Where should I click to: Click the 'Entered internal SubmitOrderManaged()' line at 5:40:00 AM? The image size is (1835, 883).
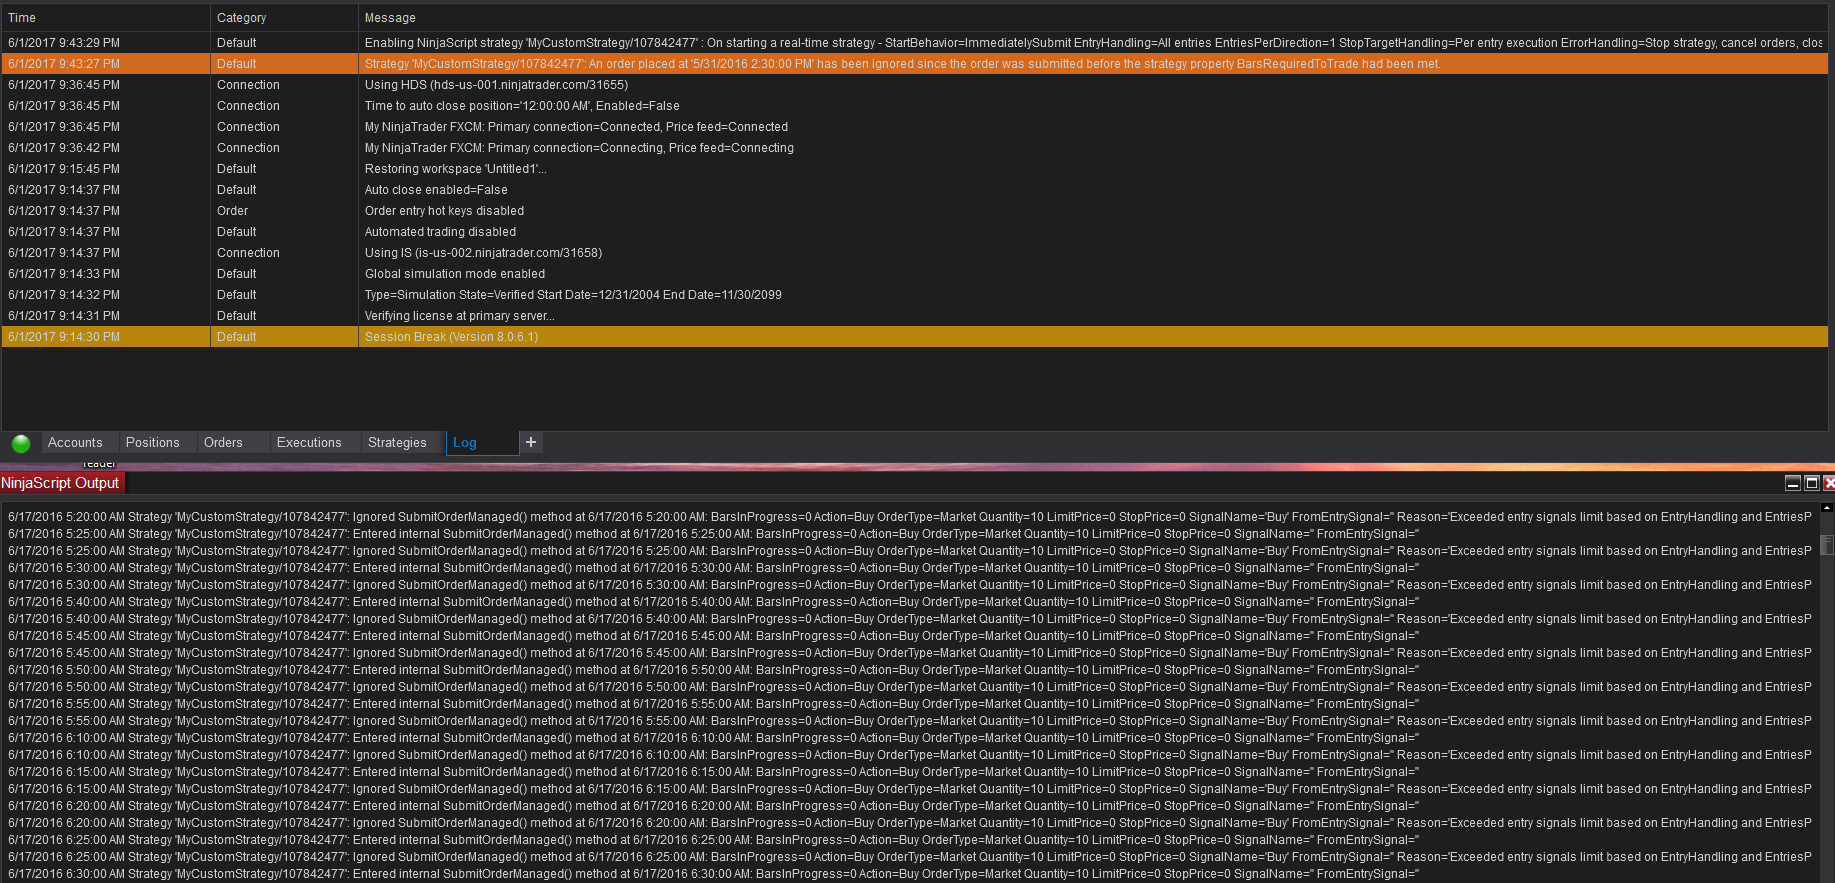713,602
